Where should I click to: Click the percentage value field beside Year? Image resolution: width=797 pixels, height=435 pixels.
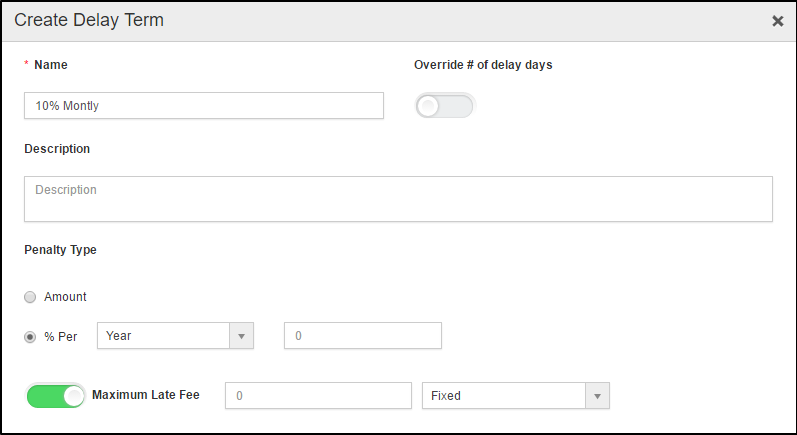click(363, 336)
